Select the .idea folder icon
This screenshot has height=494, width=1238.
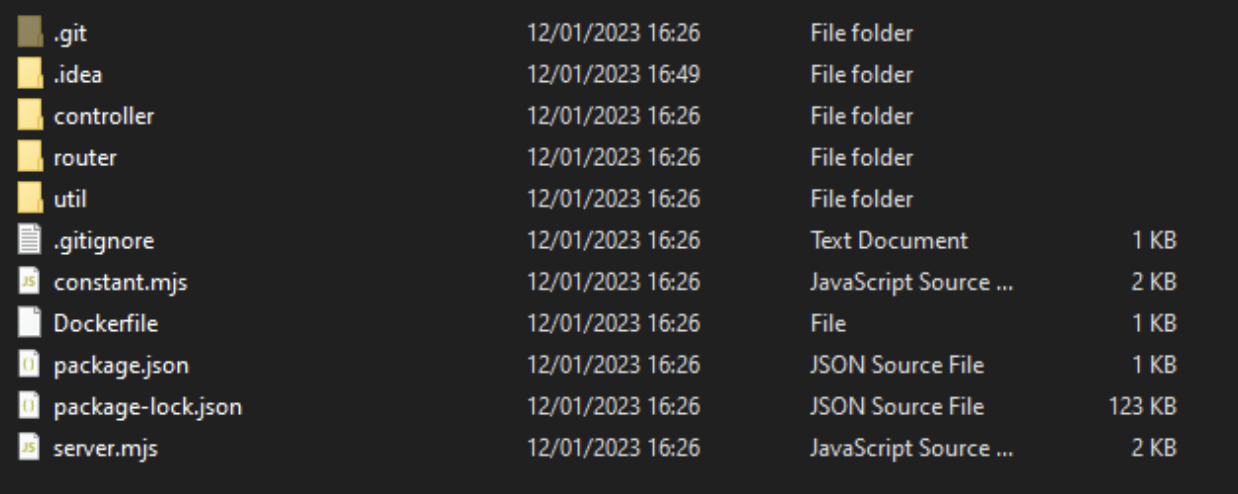point(30,75)
